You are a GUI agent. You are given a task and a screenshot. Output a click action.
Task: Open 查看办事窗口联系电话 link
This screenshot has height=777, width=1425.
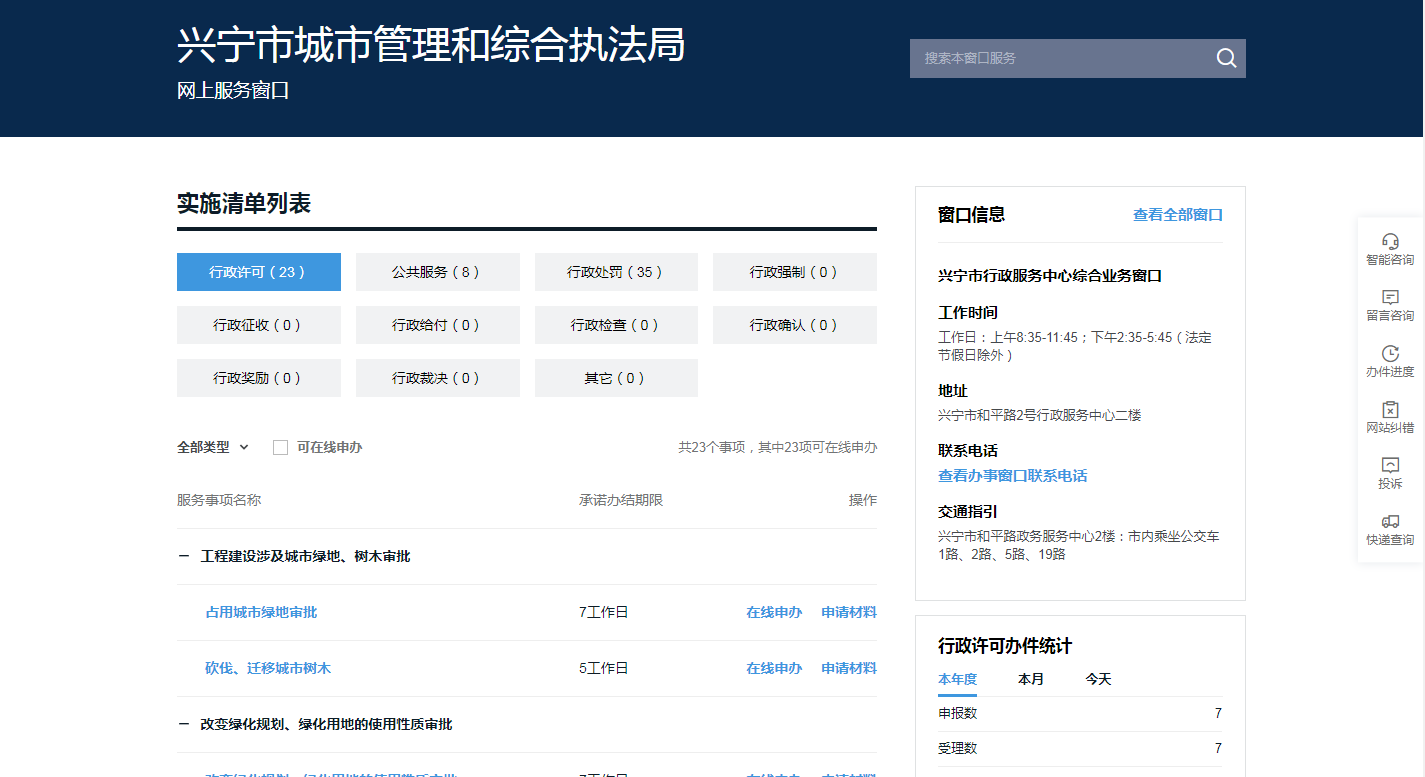click(1013, 476)
